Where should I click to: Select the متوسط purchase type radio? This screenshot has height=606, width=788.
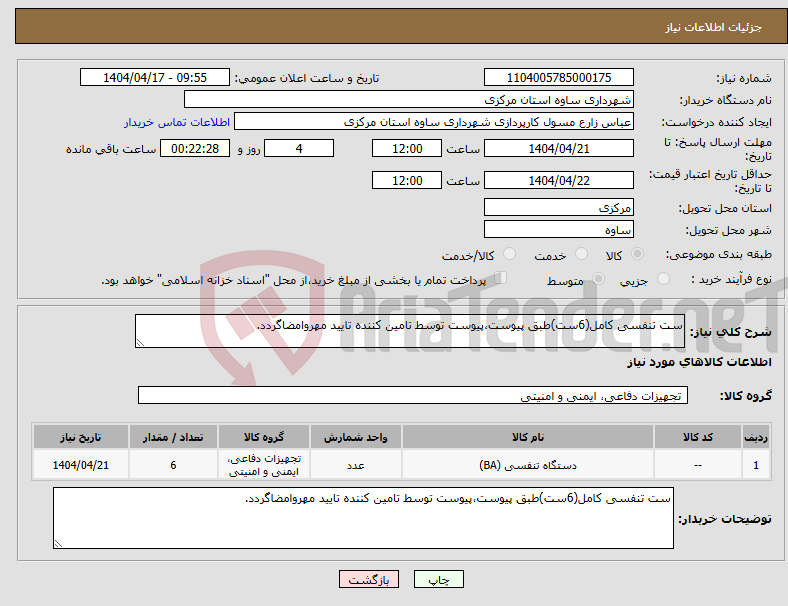[598, 278]
